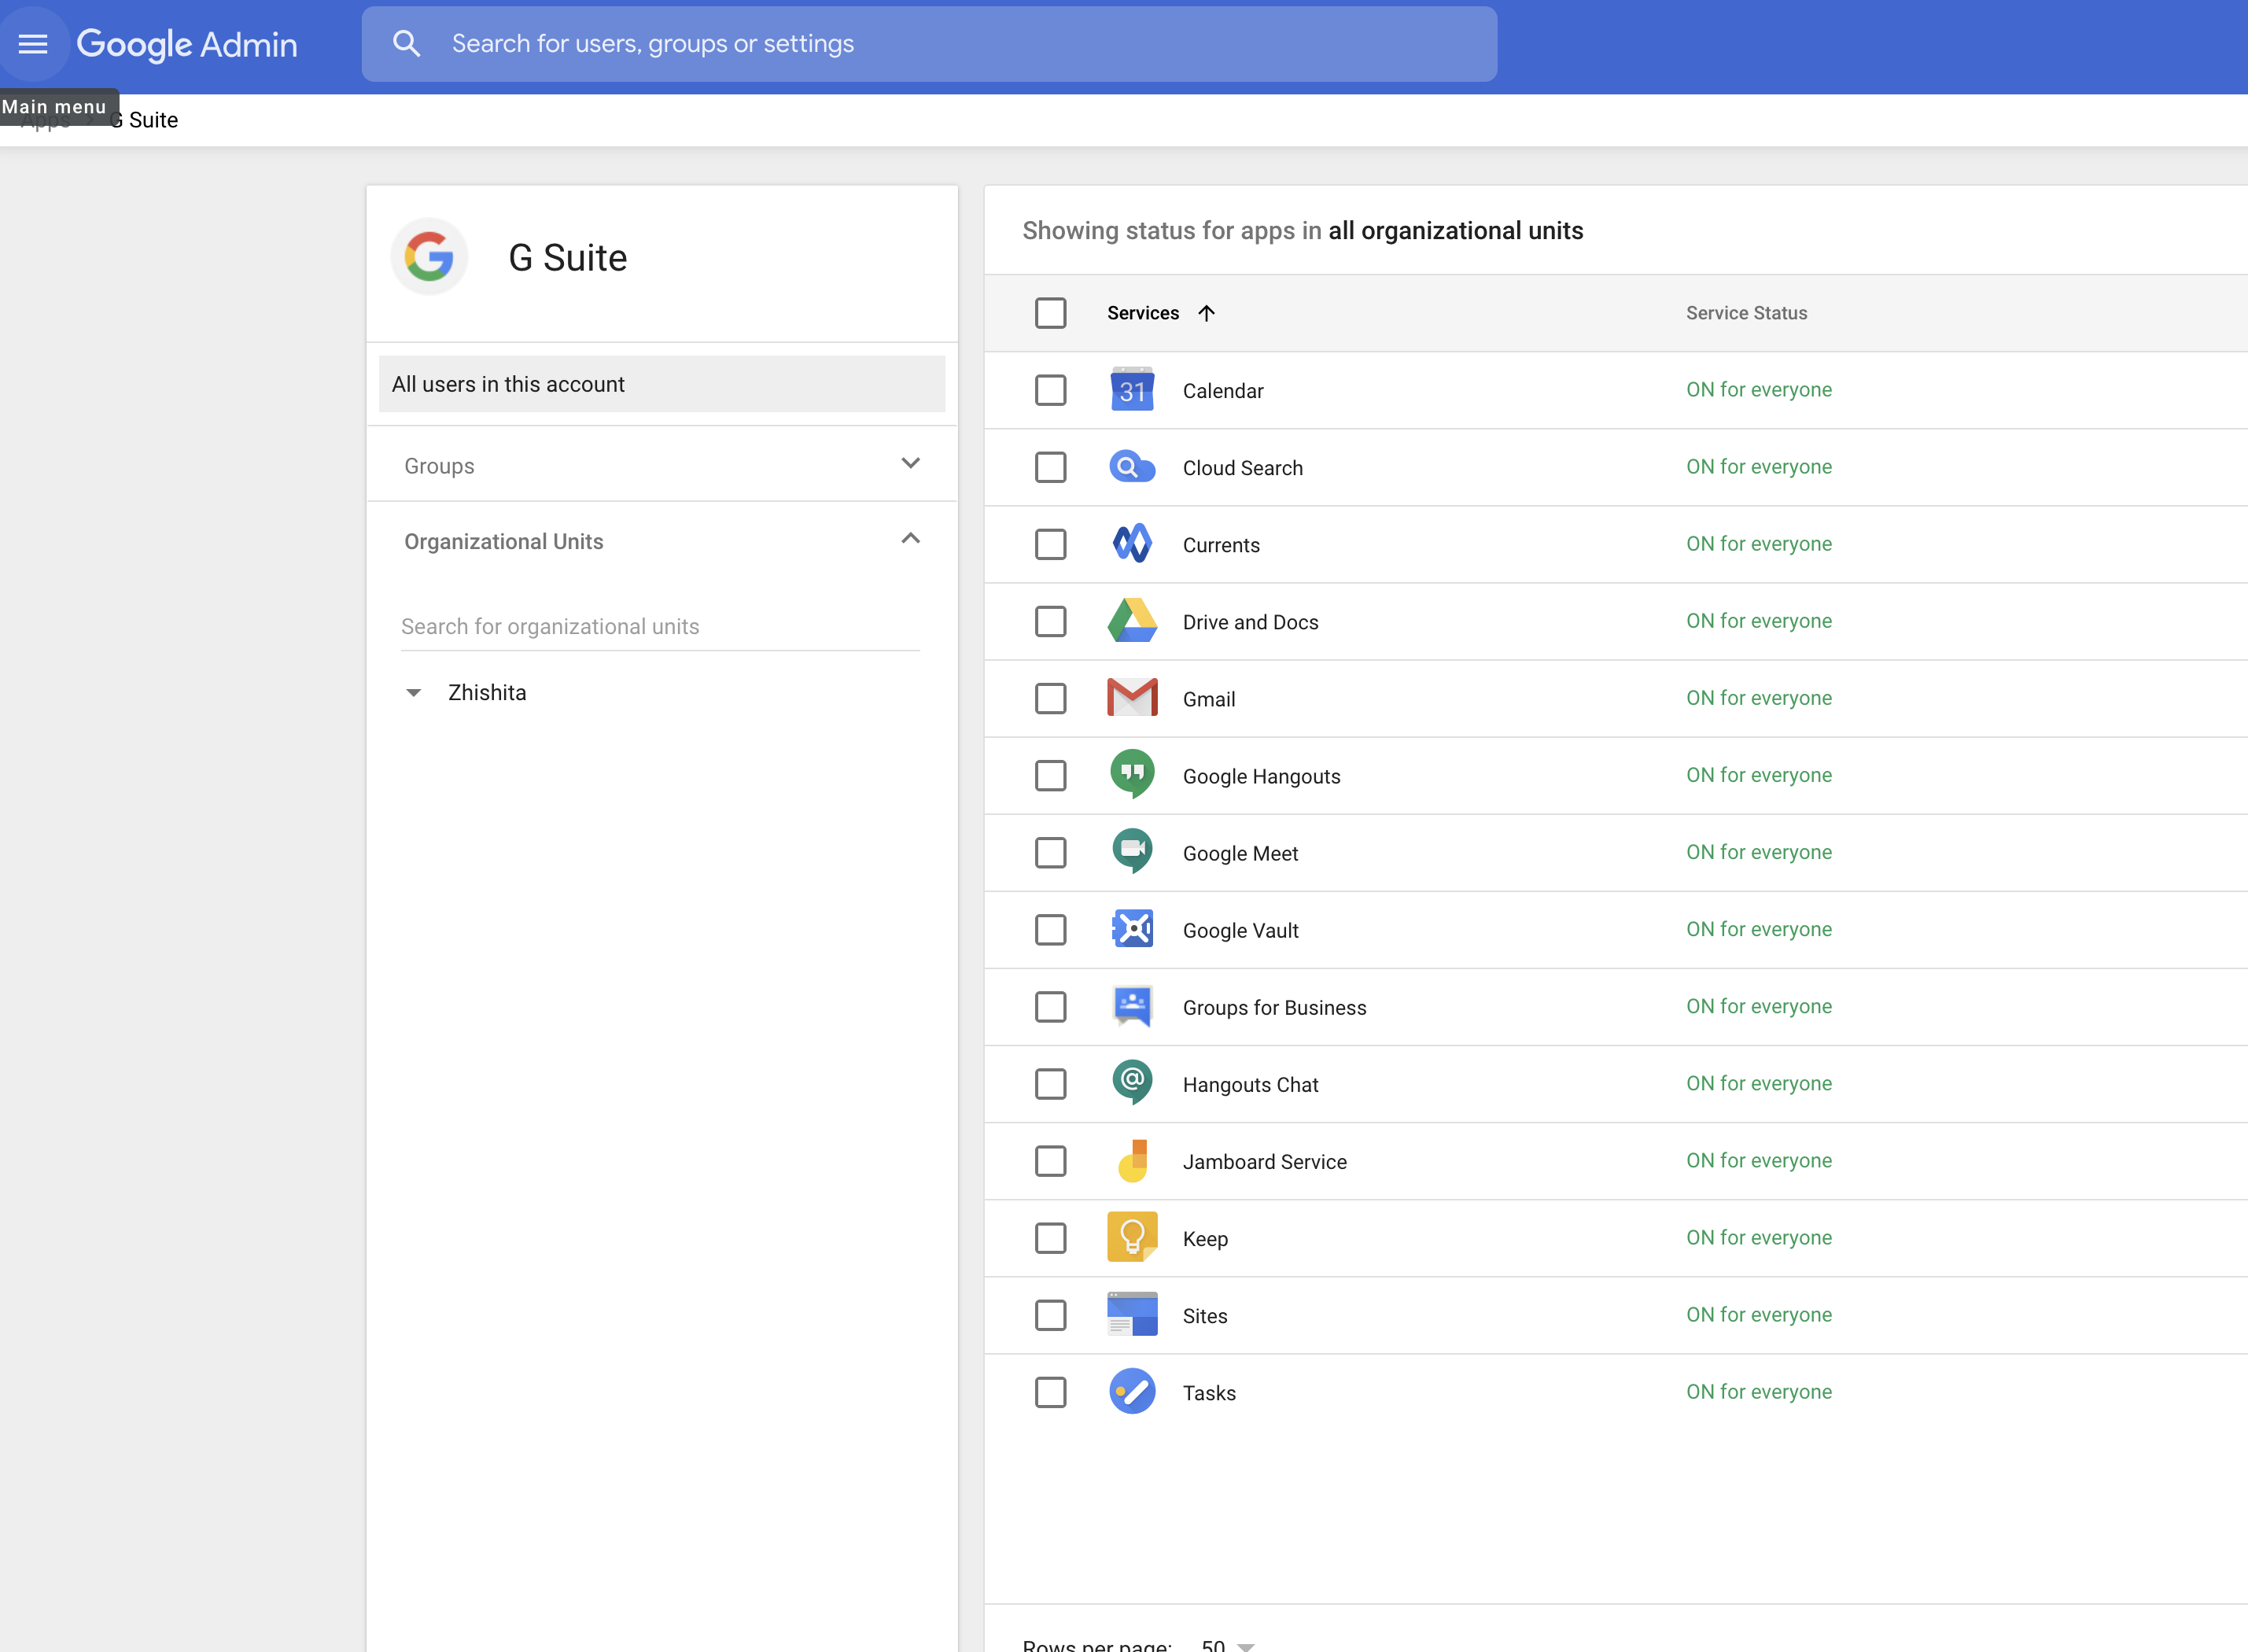Viewport: 2248px width, 1652px height.
Task: Select the Currents app icon
Action: pyautogui.click(x=1131, y=544)
